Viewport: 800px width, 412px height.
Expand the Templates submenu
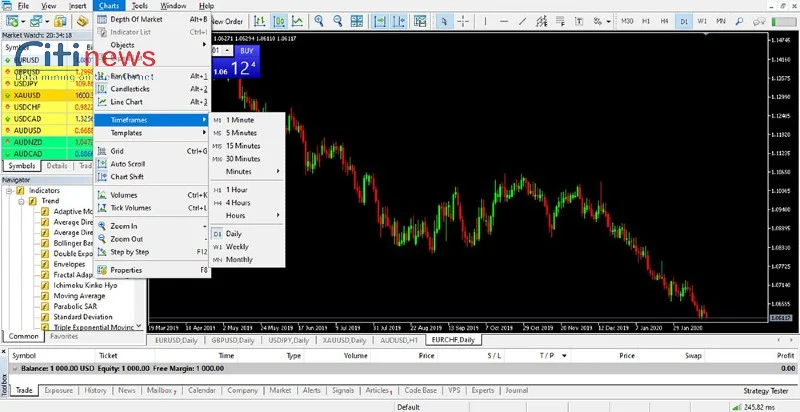(x=152, y=133)
